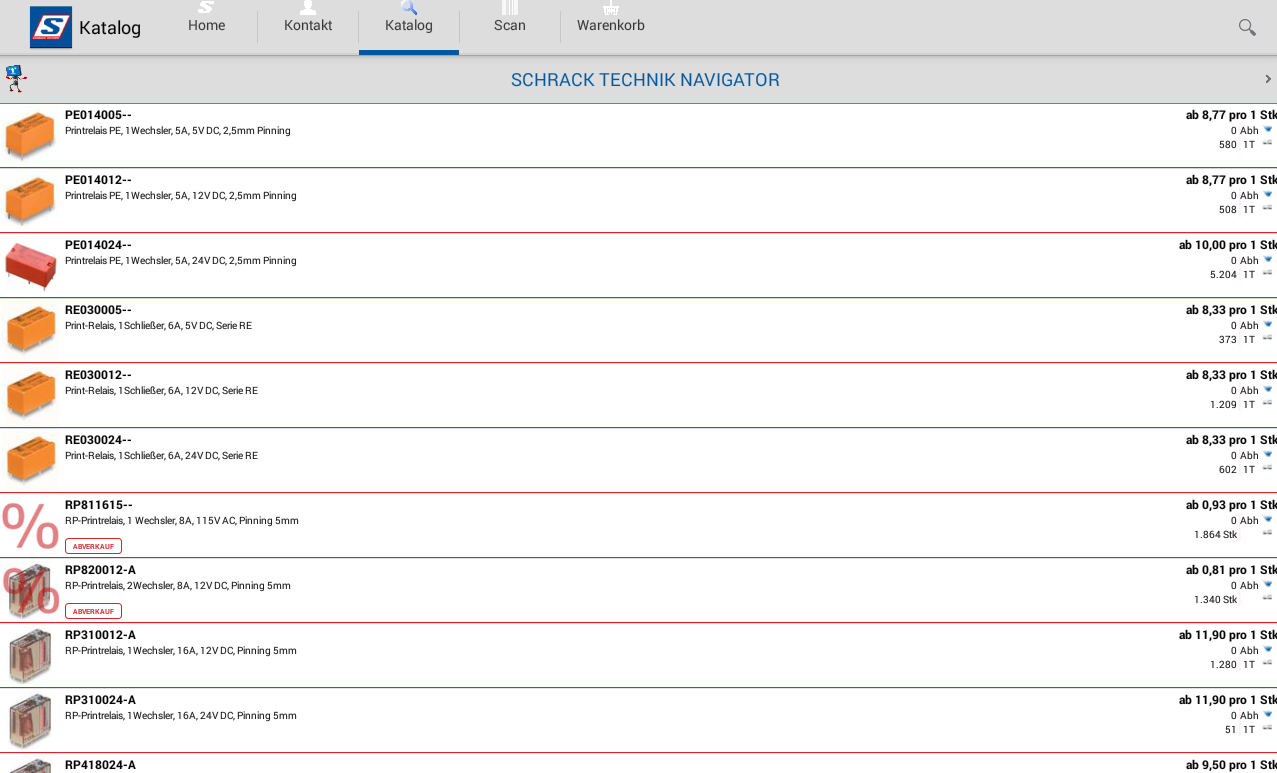Click the delivery truck icon for RE030012--
The image size is (1277, 773).
[1268, 403]
